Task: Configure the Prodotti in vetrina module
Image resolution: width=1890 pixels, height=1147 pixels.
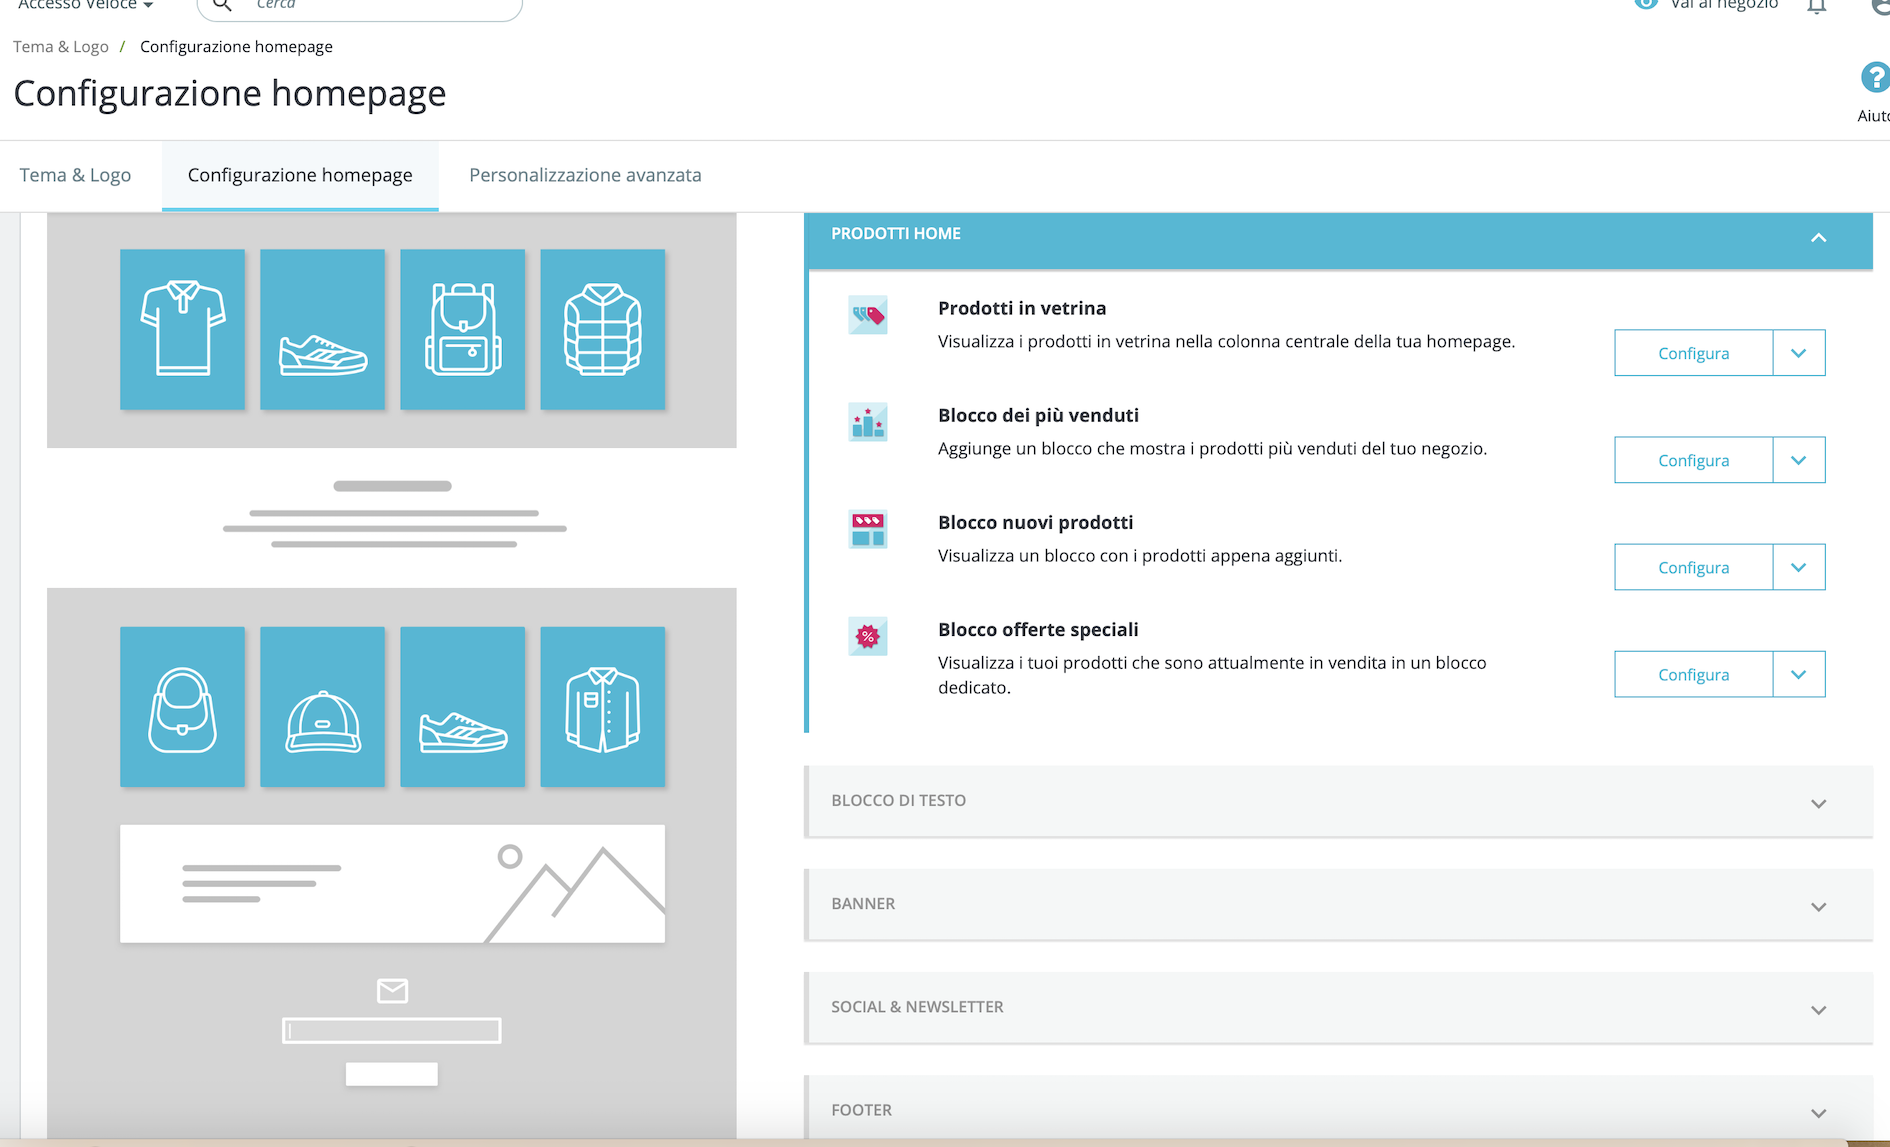Action: (1694, 353)
